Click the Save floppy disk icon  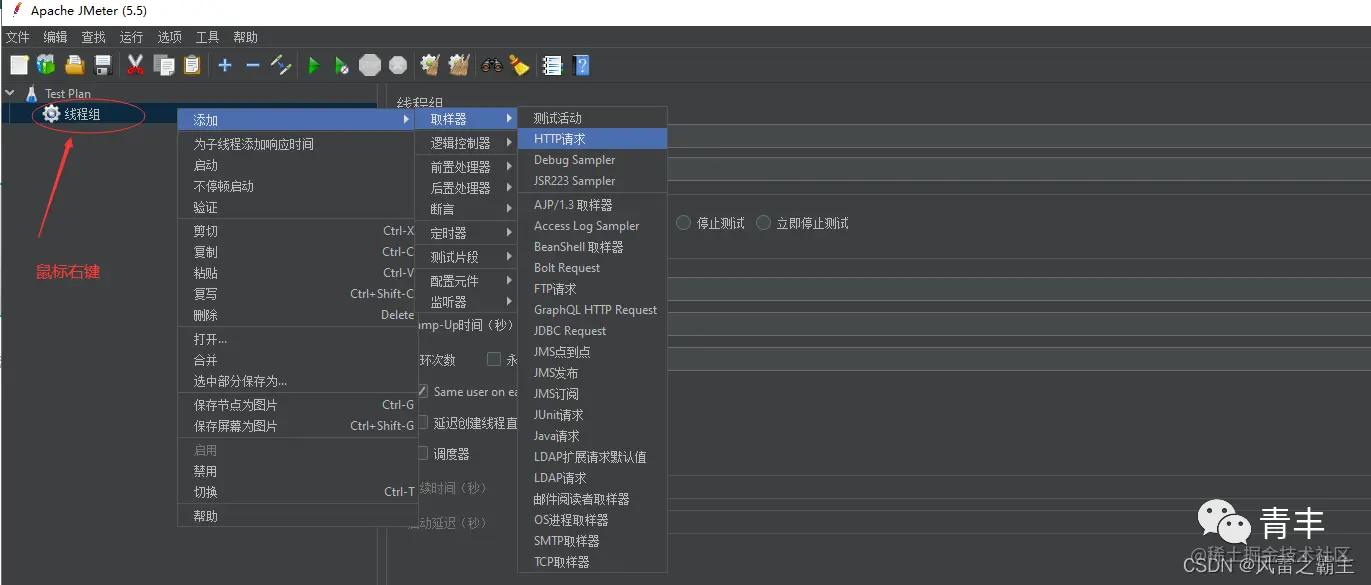[x=102, y=65]
